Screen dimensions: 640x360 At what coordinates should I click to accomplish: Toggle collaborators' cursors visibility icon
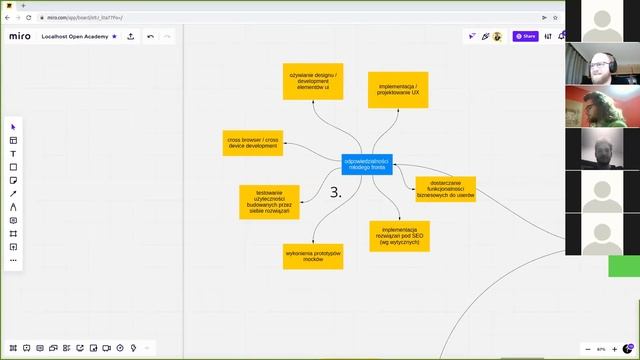coord(472,36)
